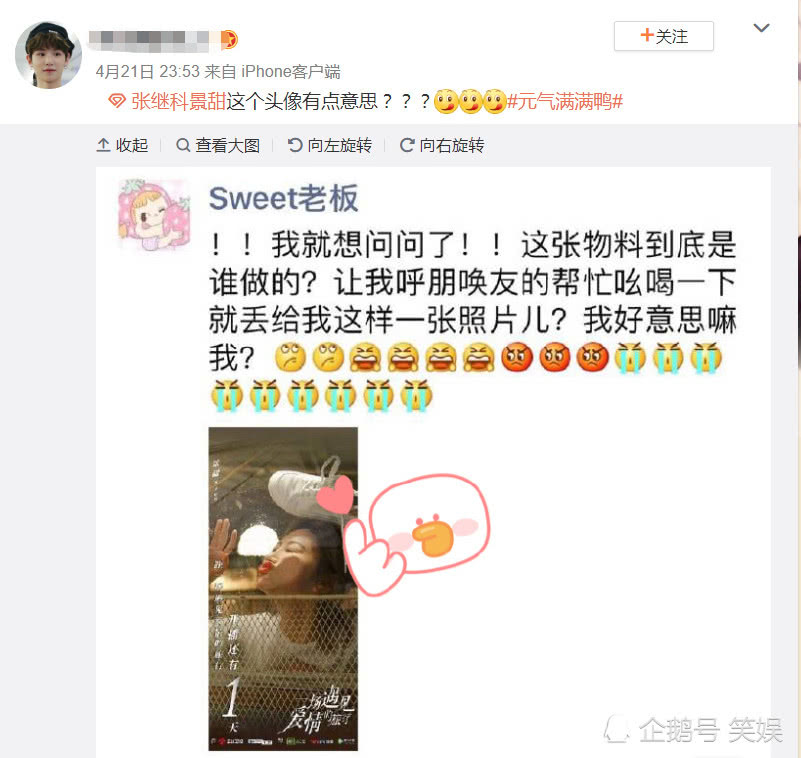Click the post timestamp 4月21日 23:53

click(147, 72)
